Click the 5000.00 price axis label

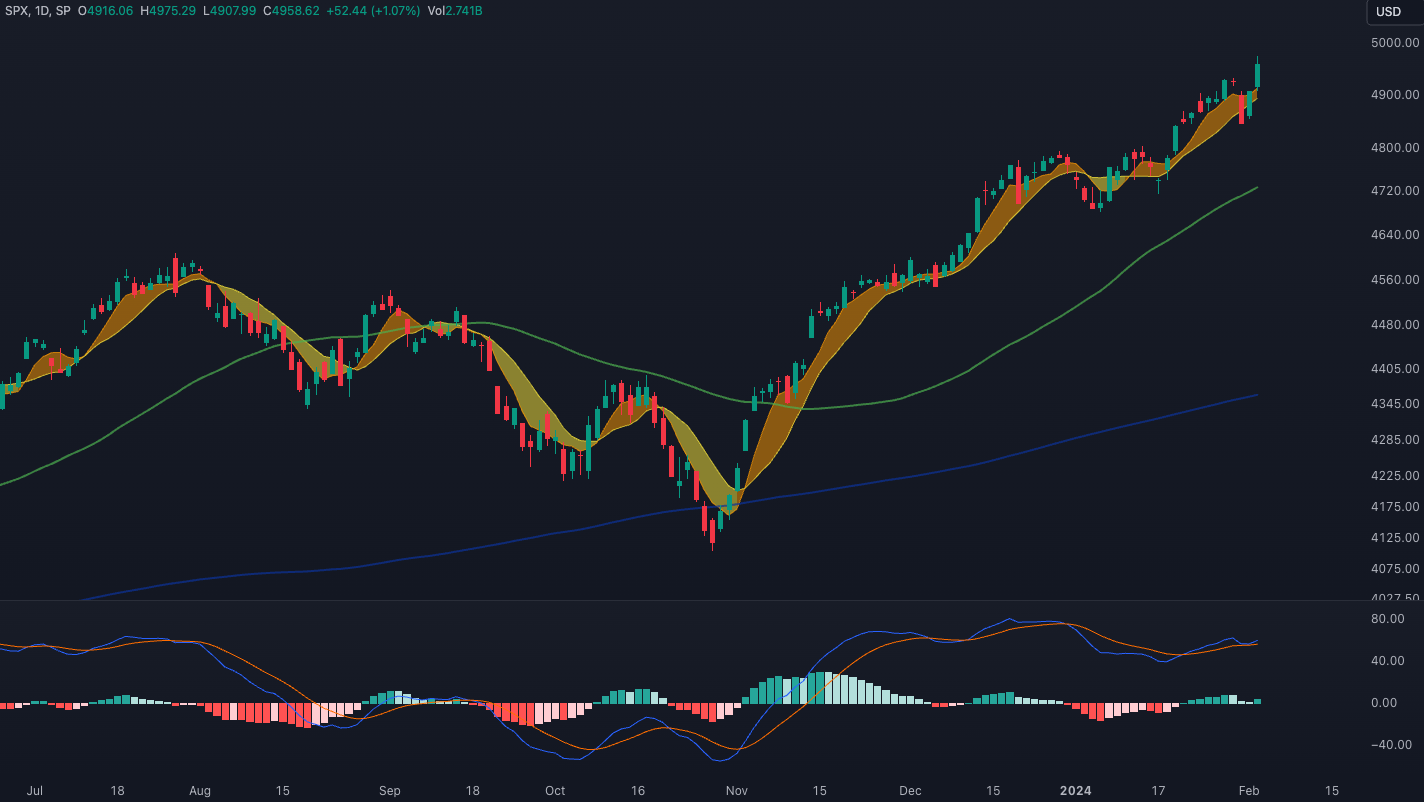[1396, 43]
